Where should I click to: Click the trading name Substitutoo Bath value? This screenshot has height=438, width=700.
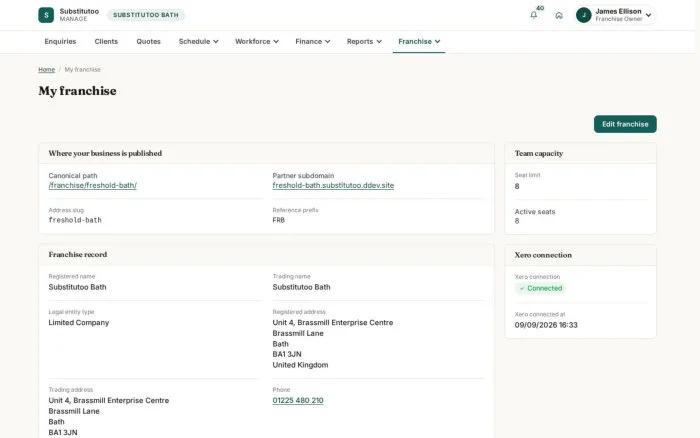(301, 287)
